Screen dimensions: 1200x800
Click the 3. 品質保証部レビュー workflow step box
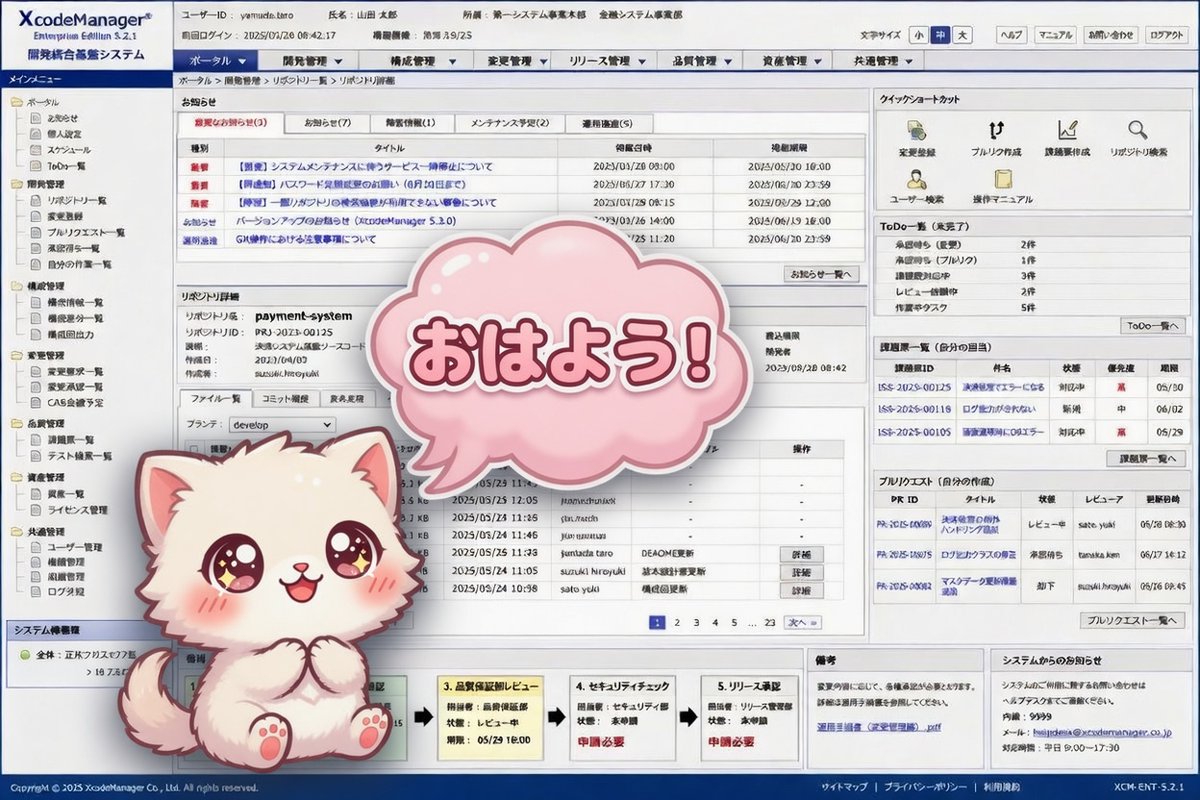(489, 720)
